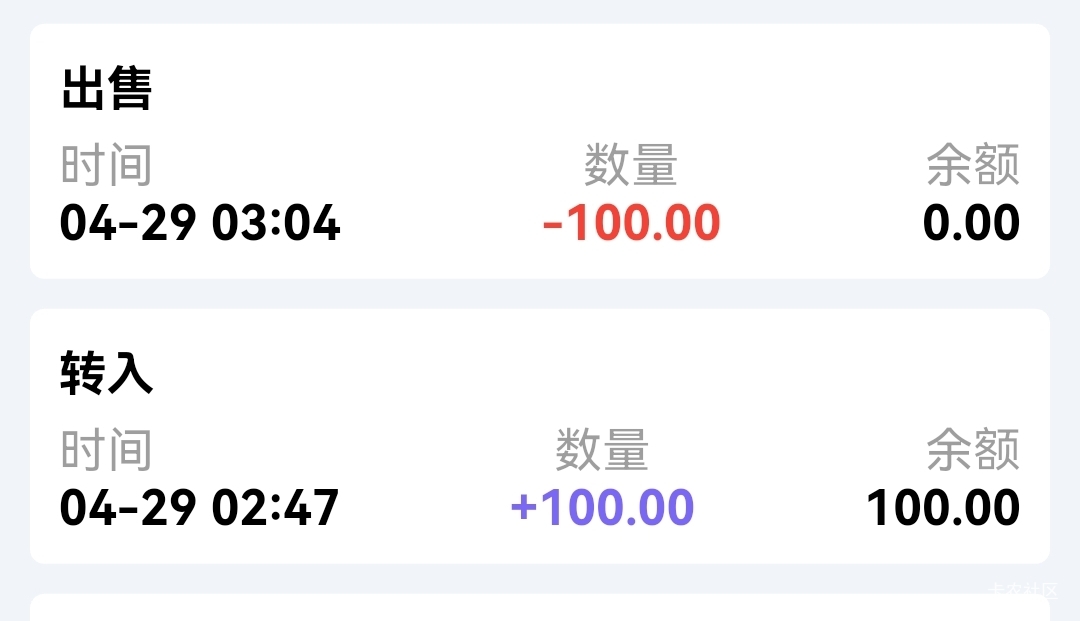Click the red -100.00 amount
The width and height of the screenshot is (1080, 621).
(x=631, y=223)
